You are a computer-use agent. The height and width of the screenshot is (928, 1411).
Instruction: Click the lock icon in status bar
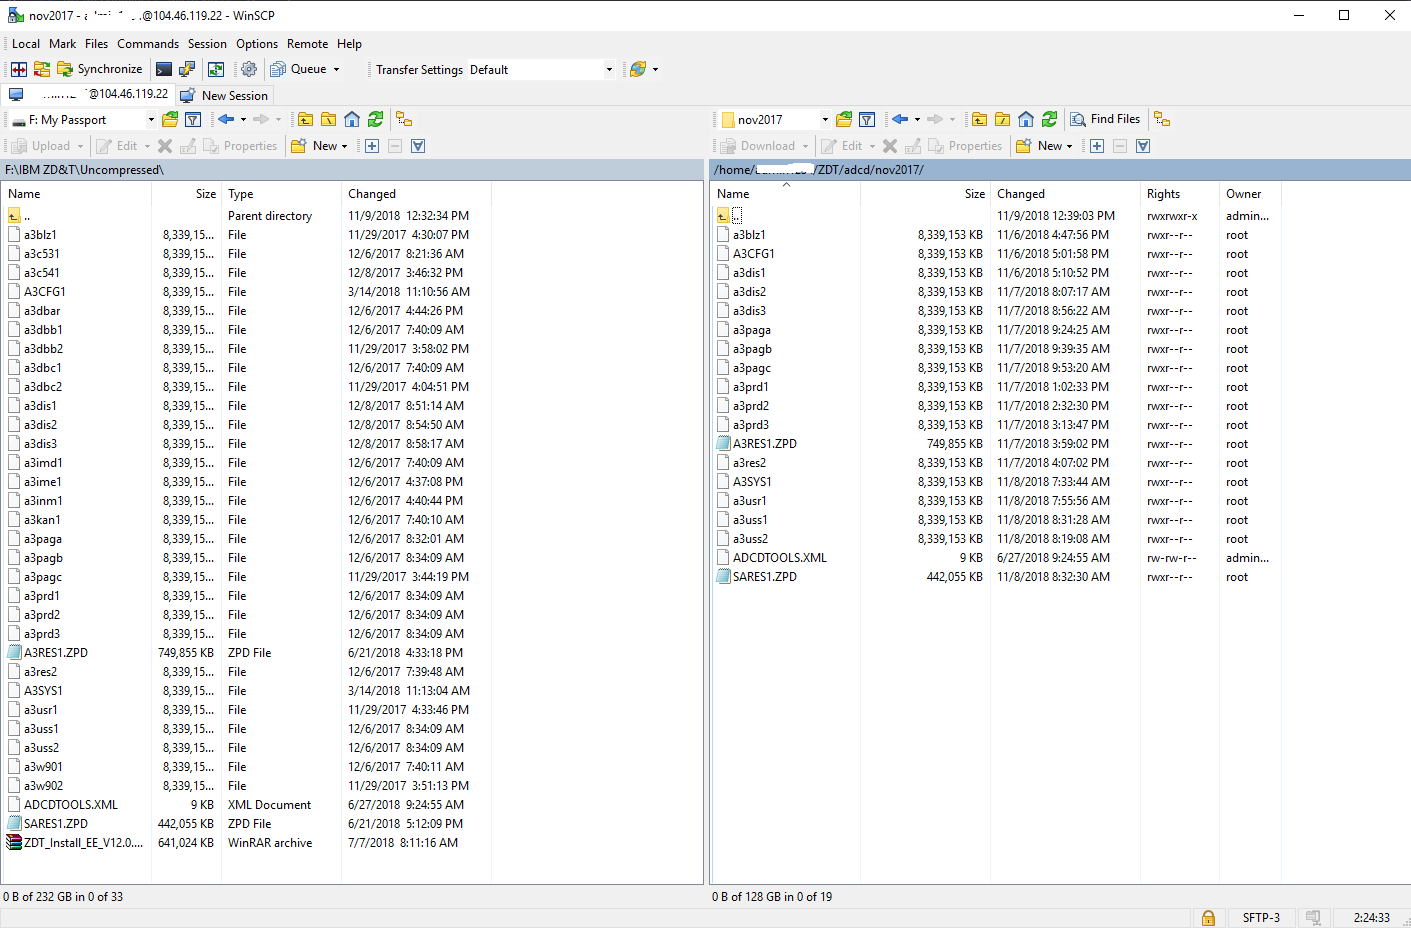(x=1208, y=918)
